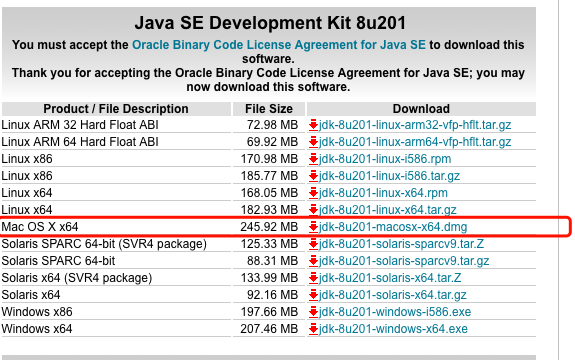Click red download arrow for linux-x64.tar.gz
The height and width of the screenshot is (360, 575).
(x=313, y=210)
